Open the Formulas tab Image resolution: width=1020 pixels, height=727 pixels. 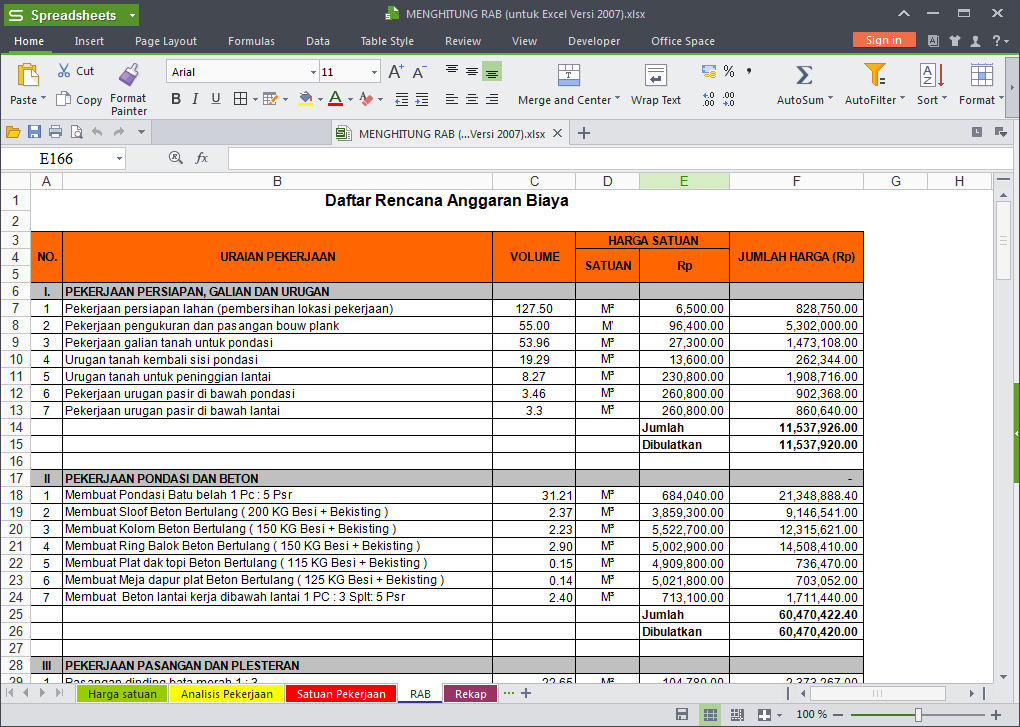251,41
